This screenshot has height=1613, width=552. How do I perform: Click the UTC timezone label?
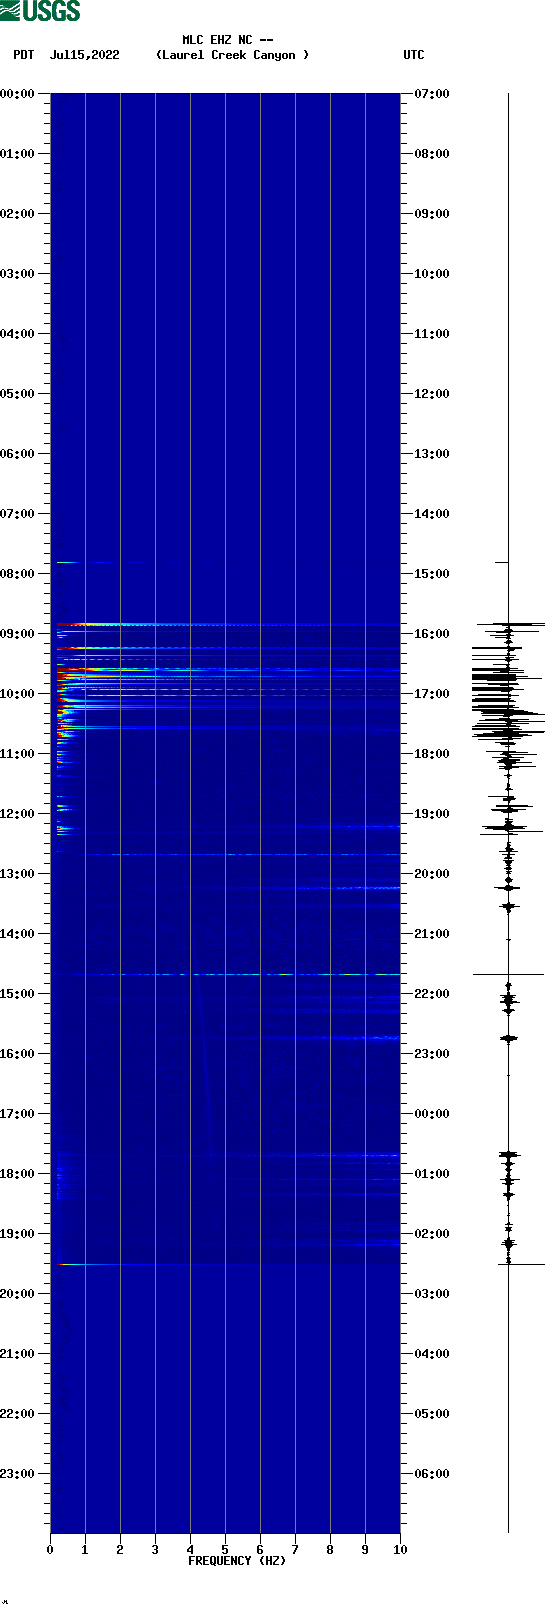[x=414, y=55]
